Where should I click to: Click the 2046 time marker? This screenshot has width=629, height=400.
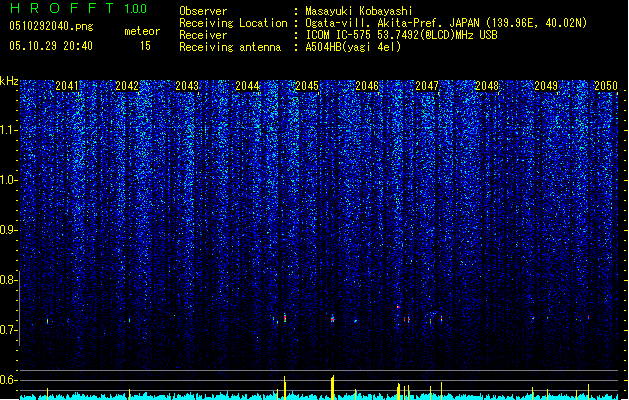367,86
